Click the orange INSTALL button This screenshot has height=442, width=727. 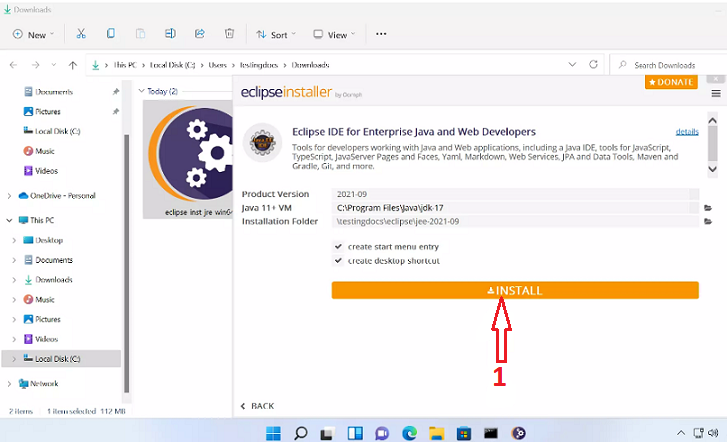click(515, 290)
